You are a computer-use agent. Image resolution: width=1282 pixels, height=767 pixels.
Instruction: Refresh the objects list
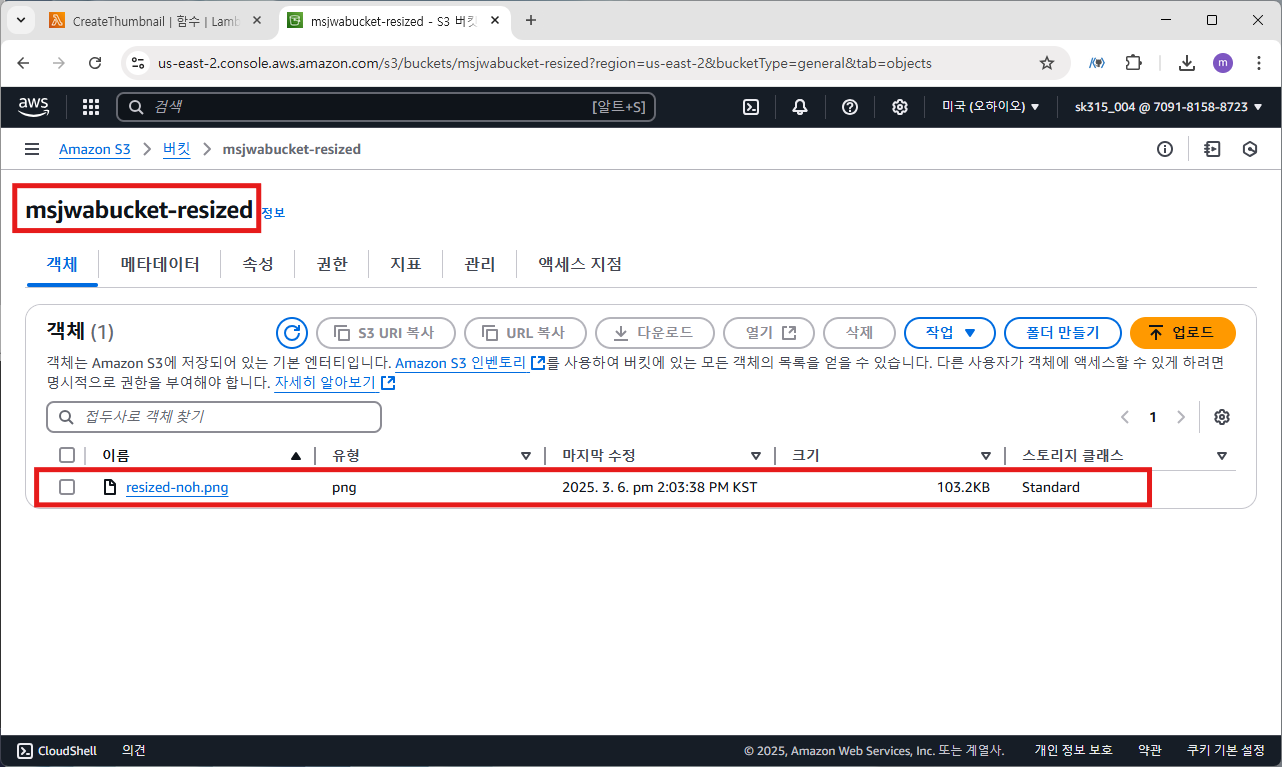[x=291, y=333]
